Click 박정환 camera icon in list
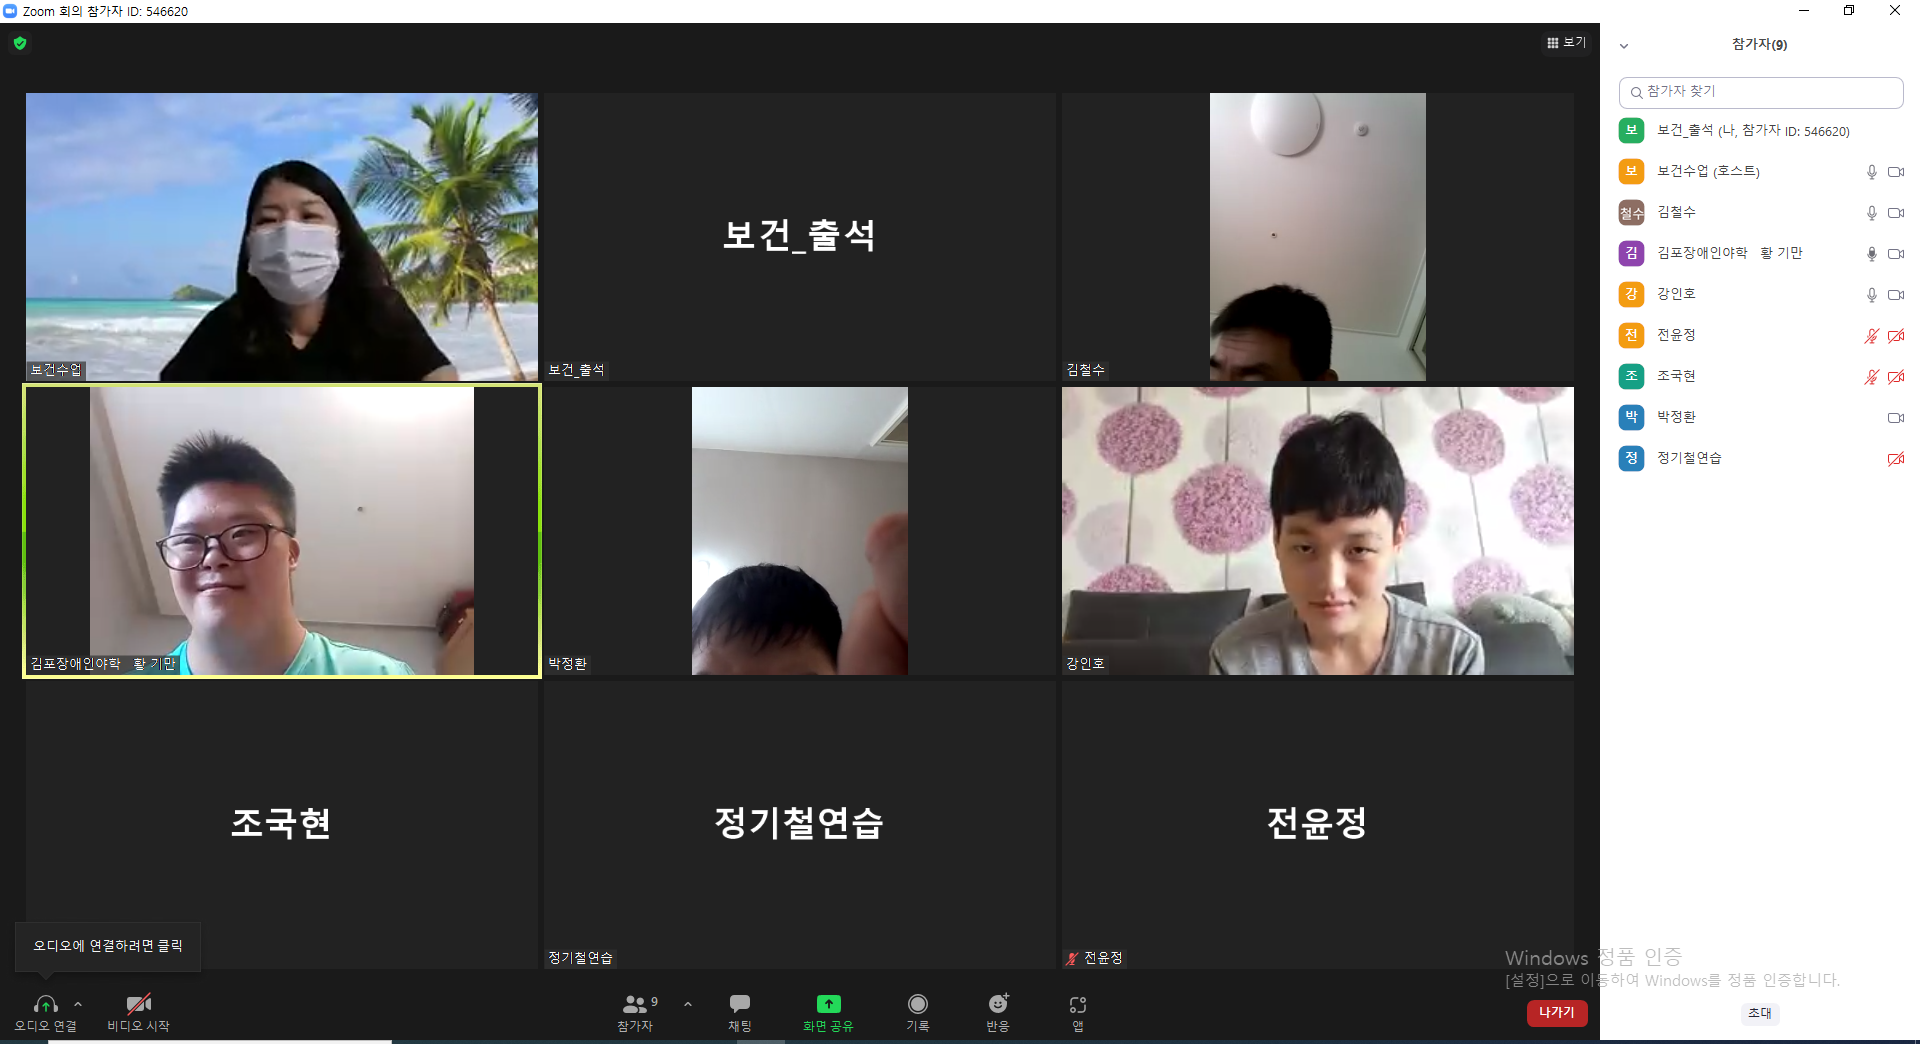This screenshot has width=1930, height=1044. coord(1896,418)
